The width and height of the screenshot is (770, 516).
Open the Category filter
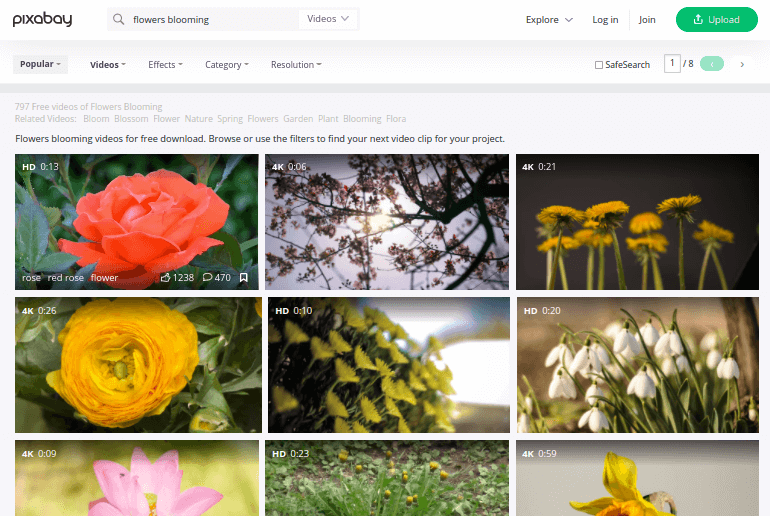[x=228, y=65]
